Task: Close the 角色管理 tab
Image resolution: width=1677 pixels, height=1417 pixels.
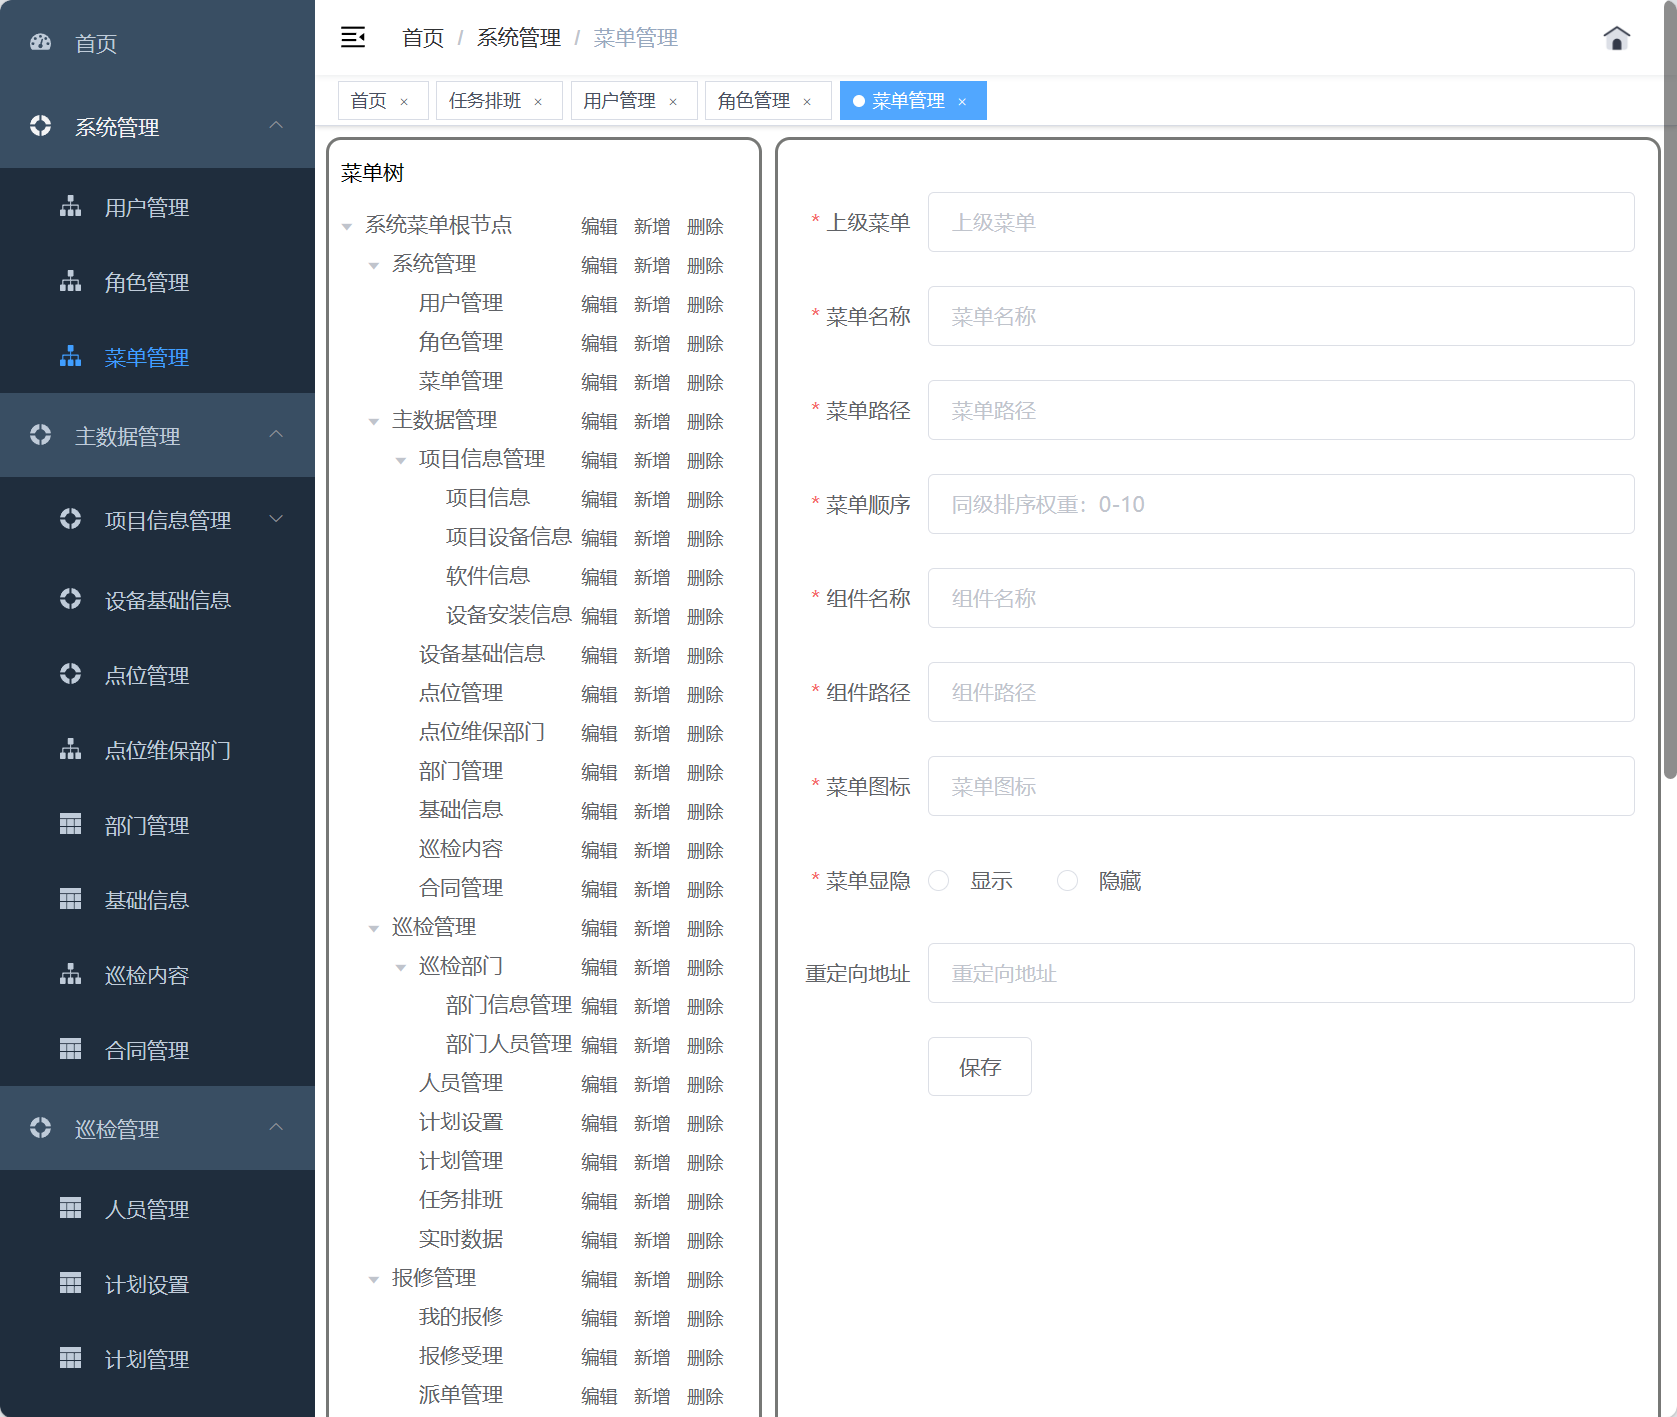Action: (x=807, y=102)
